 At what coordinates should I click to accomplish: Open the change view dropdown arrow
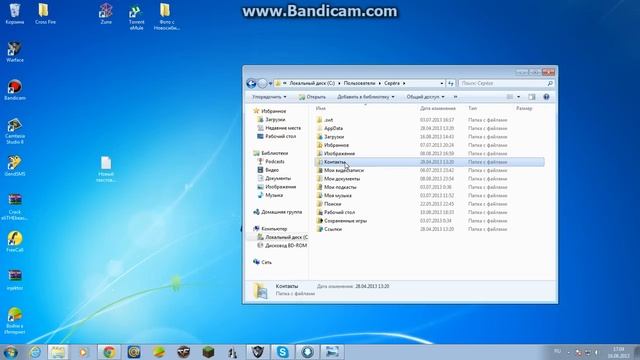pos(518,97)
